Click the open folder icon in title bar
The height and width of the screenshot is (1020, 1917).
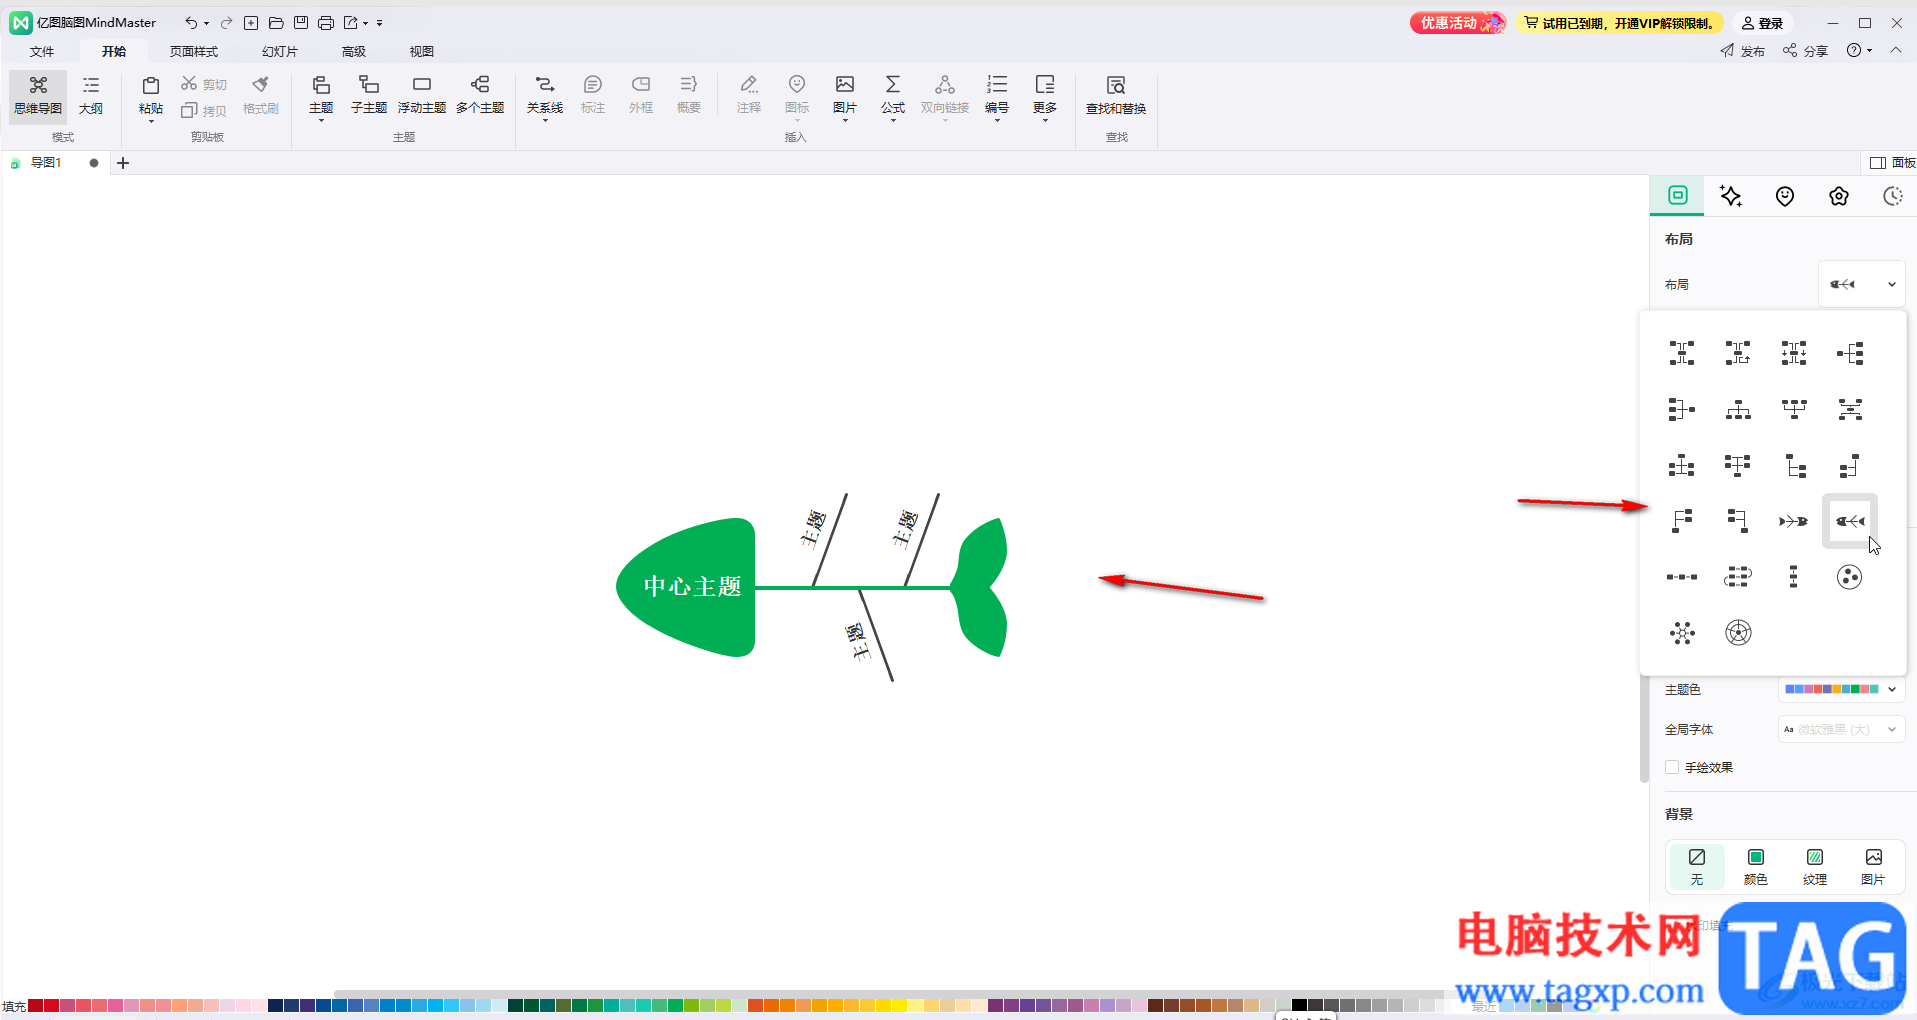(x=276, y=22)
